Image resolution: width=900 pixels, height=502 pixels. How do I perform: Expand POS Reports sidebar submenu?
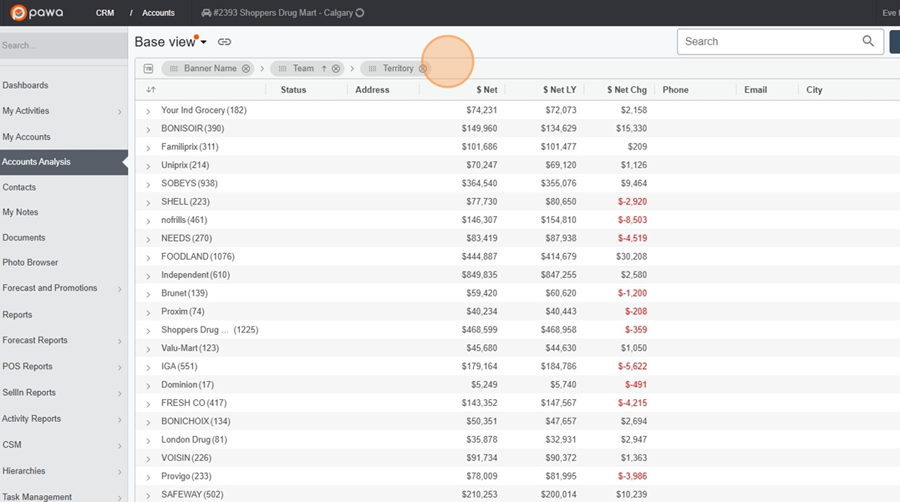click(x=119, y=367)
